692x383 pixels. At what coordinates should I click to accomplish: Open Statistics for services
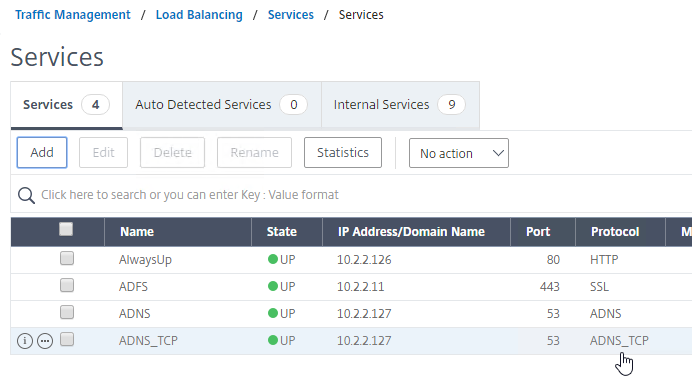pos(343,153)
